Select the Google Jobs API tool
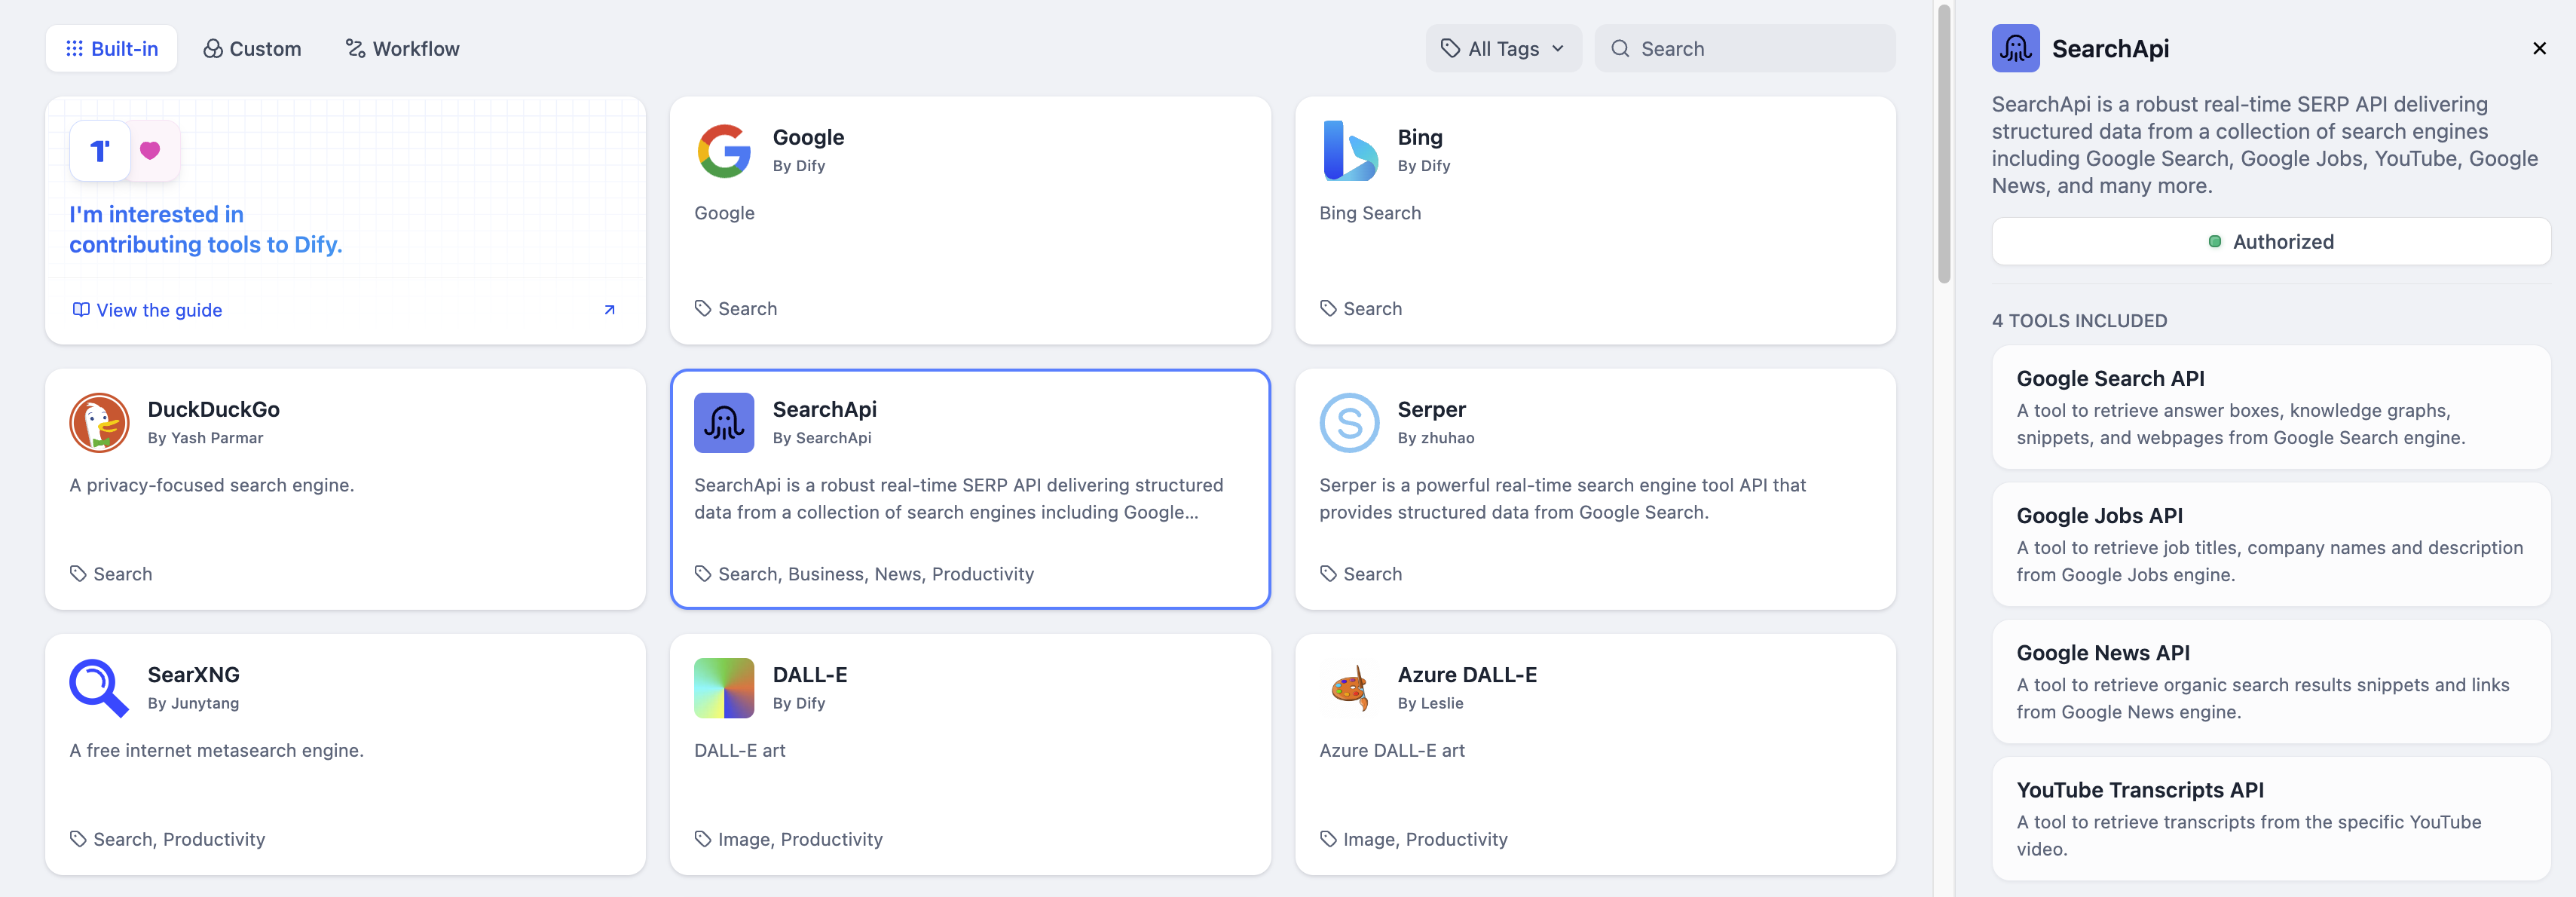The image size is (2576, 897). (x=2271, y=544)
